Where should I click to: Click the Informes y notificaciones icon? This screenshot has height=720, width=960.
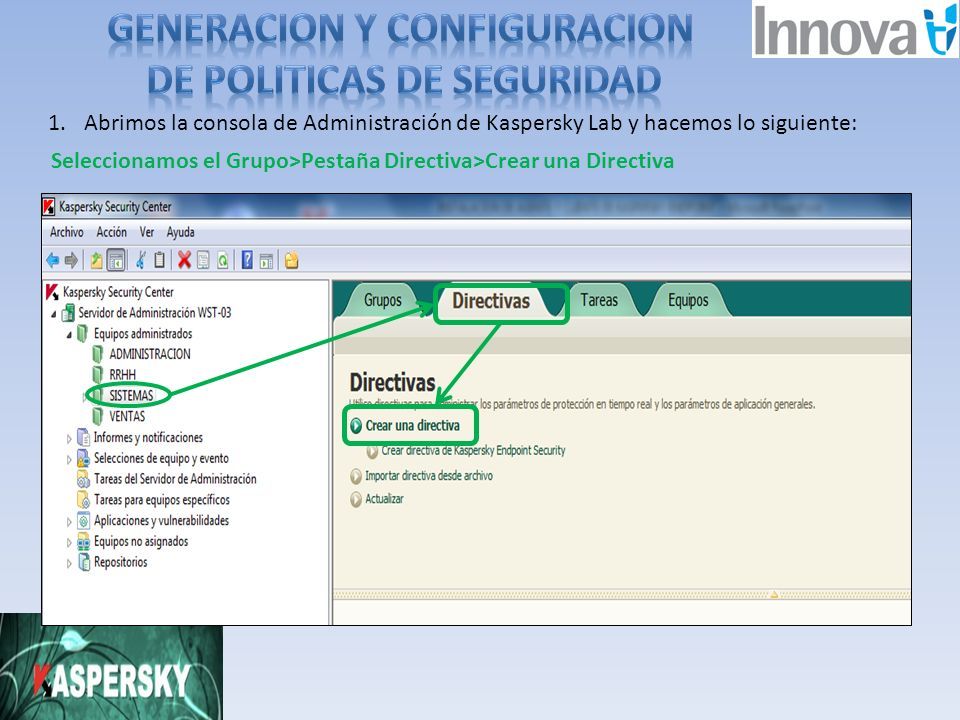(x=83, y=437)
